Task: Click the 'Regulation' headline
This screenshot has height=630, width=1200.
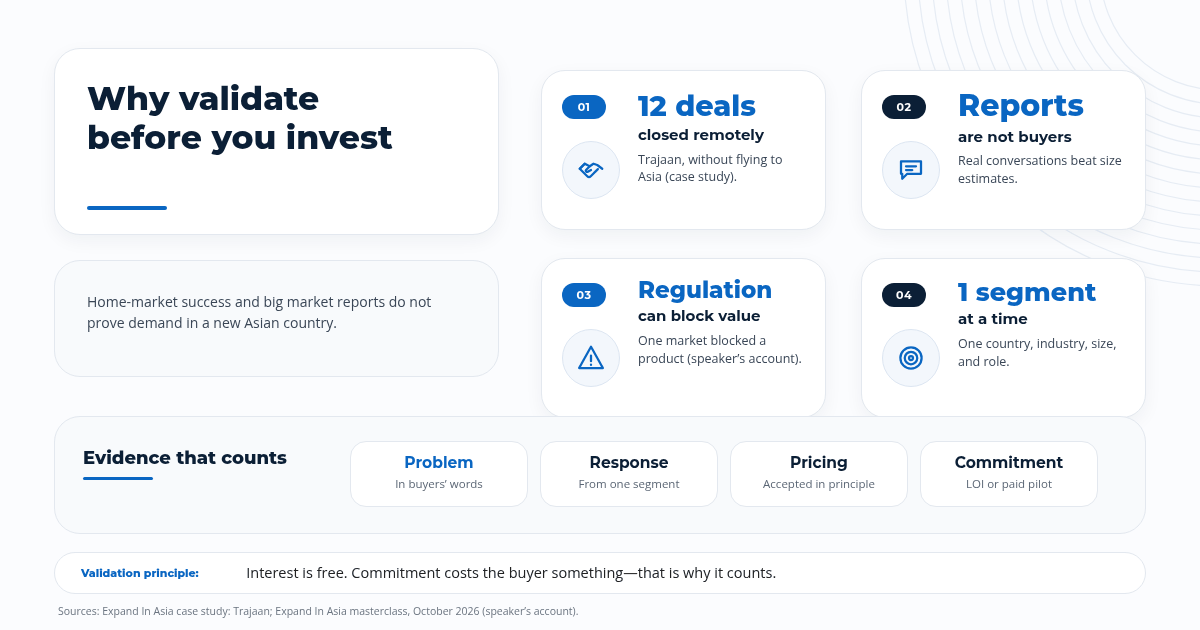Action: point(705,290)
